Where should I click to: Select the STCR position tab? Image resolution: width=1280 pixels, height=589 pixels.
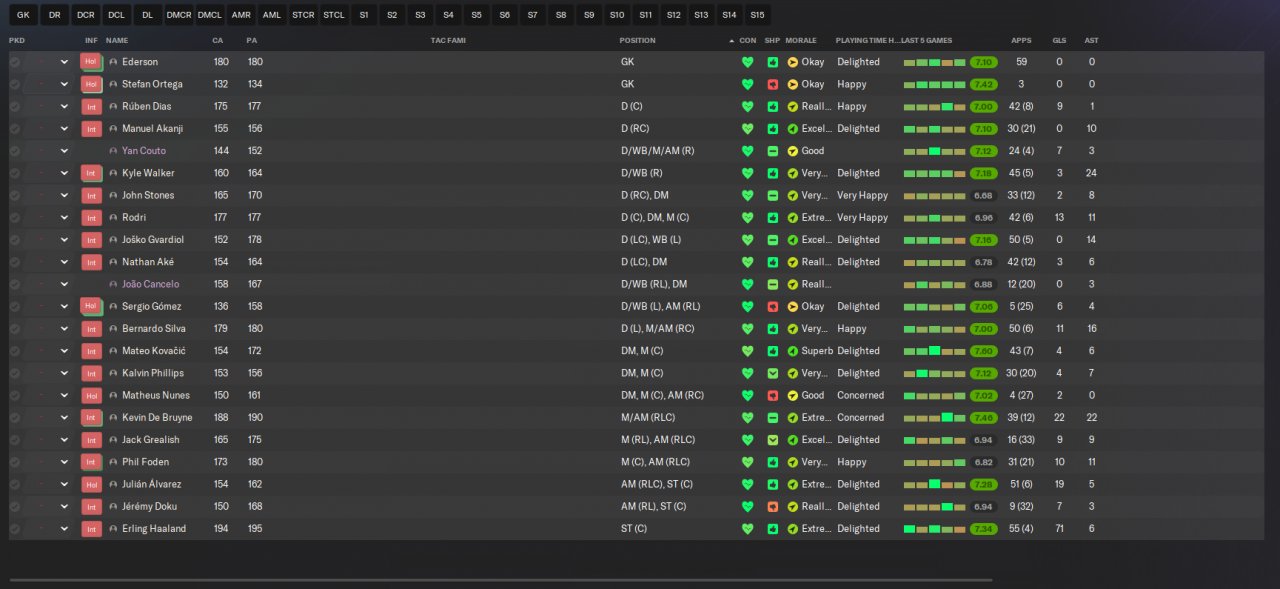tap(303, 15)
